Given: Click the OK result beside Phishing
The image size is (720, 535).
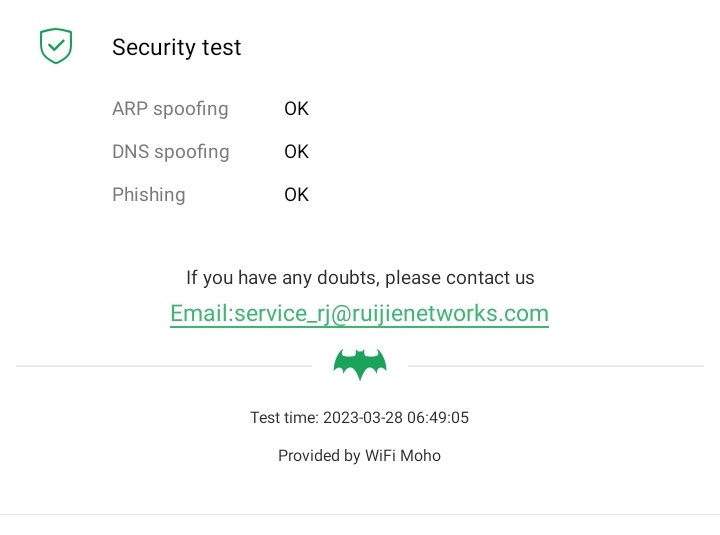Looking at the screenshot, I should (296, 194).
